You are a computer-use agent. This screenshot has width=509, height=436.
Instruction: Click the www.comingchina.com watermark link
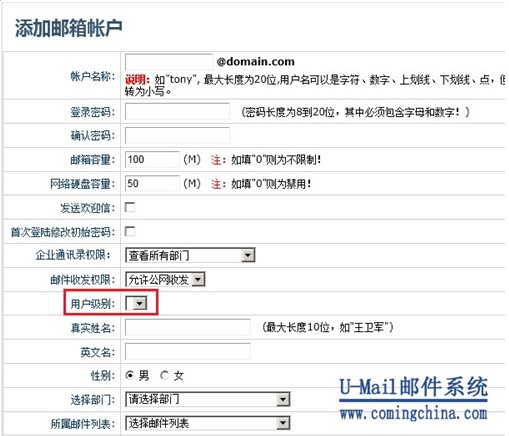tap(413, 414)
